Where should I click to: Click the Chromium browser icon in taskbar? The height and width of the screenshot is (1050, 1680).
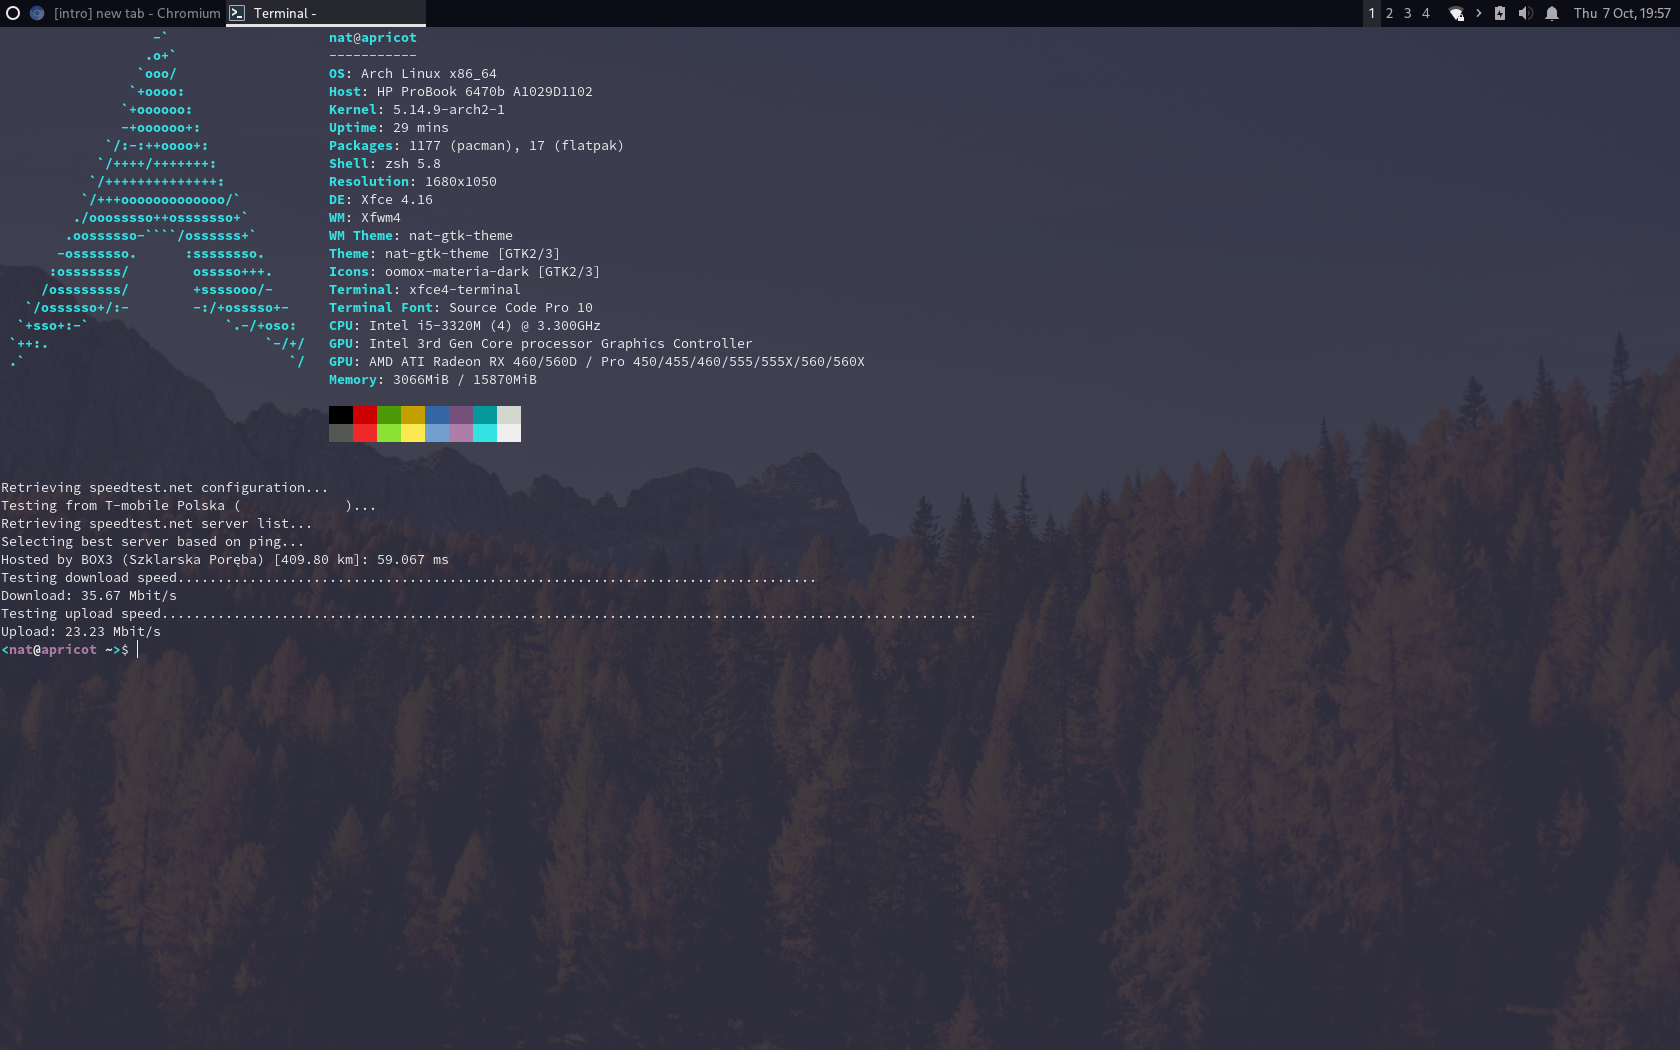pos(37,13)
